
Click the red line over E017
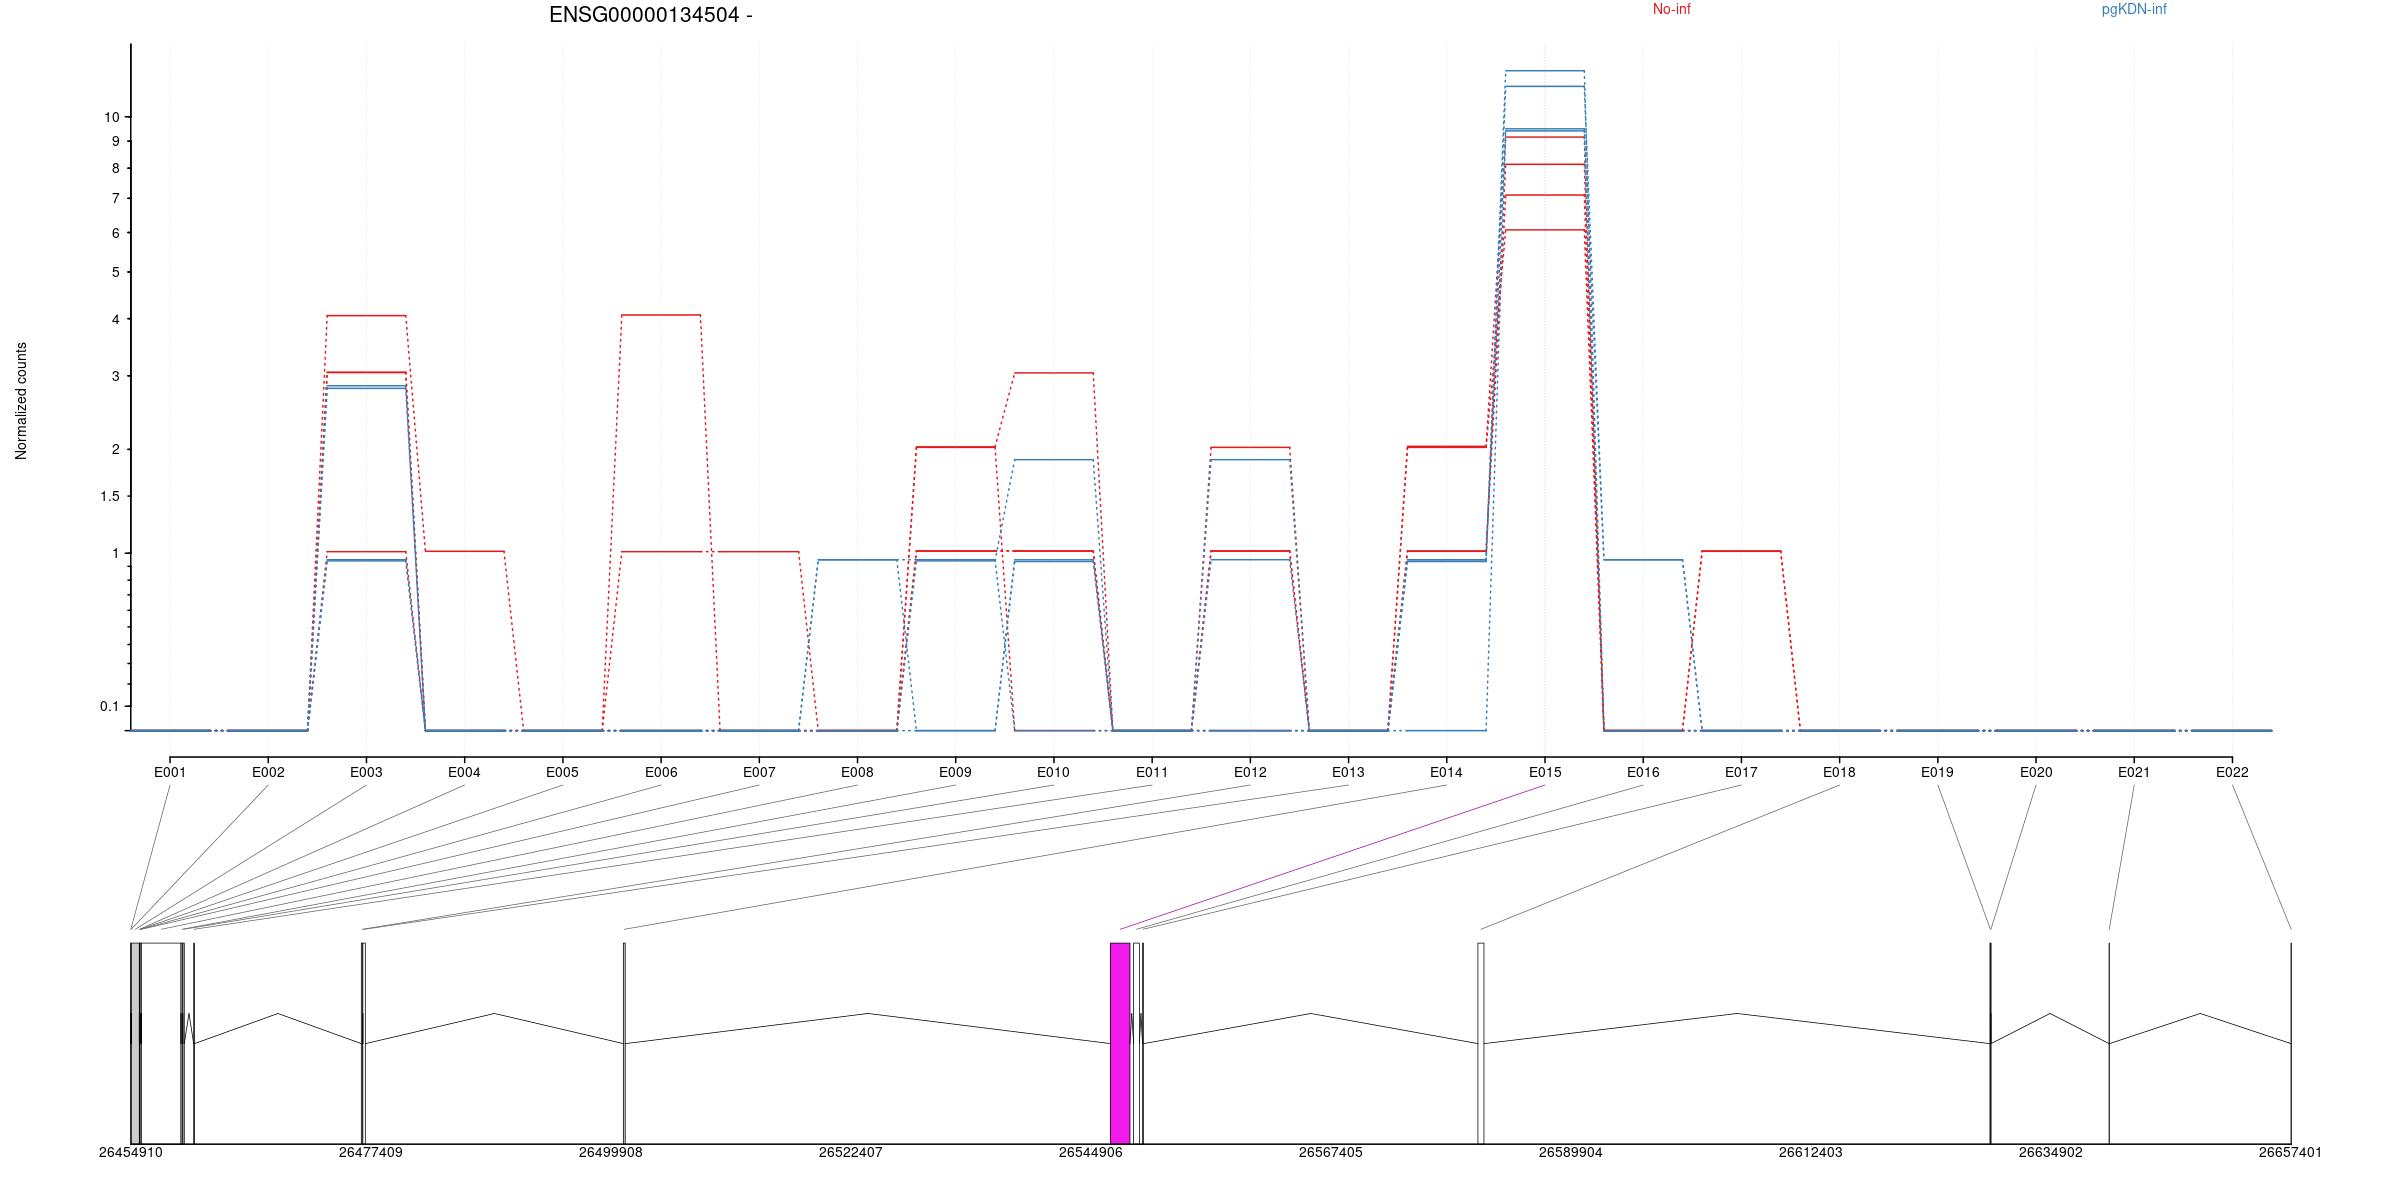(1741, 551)
